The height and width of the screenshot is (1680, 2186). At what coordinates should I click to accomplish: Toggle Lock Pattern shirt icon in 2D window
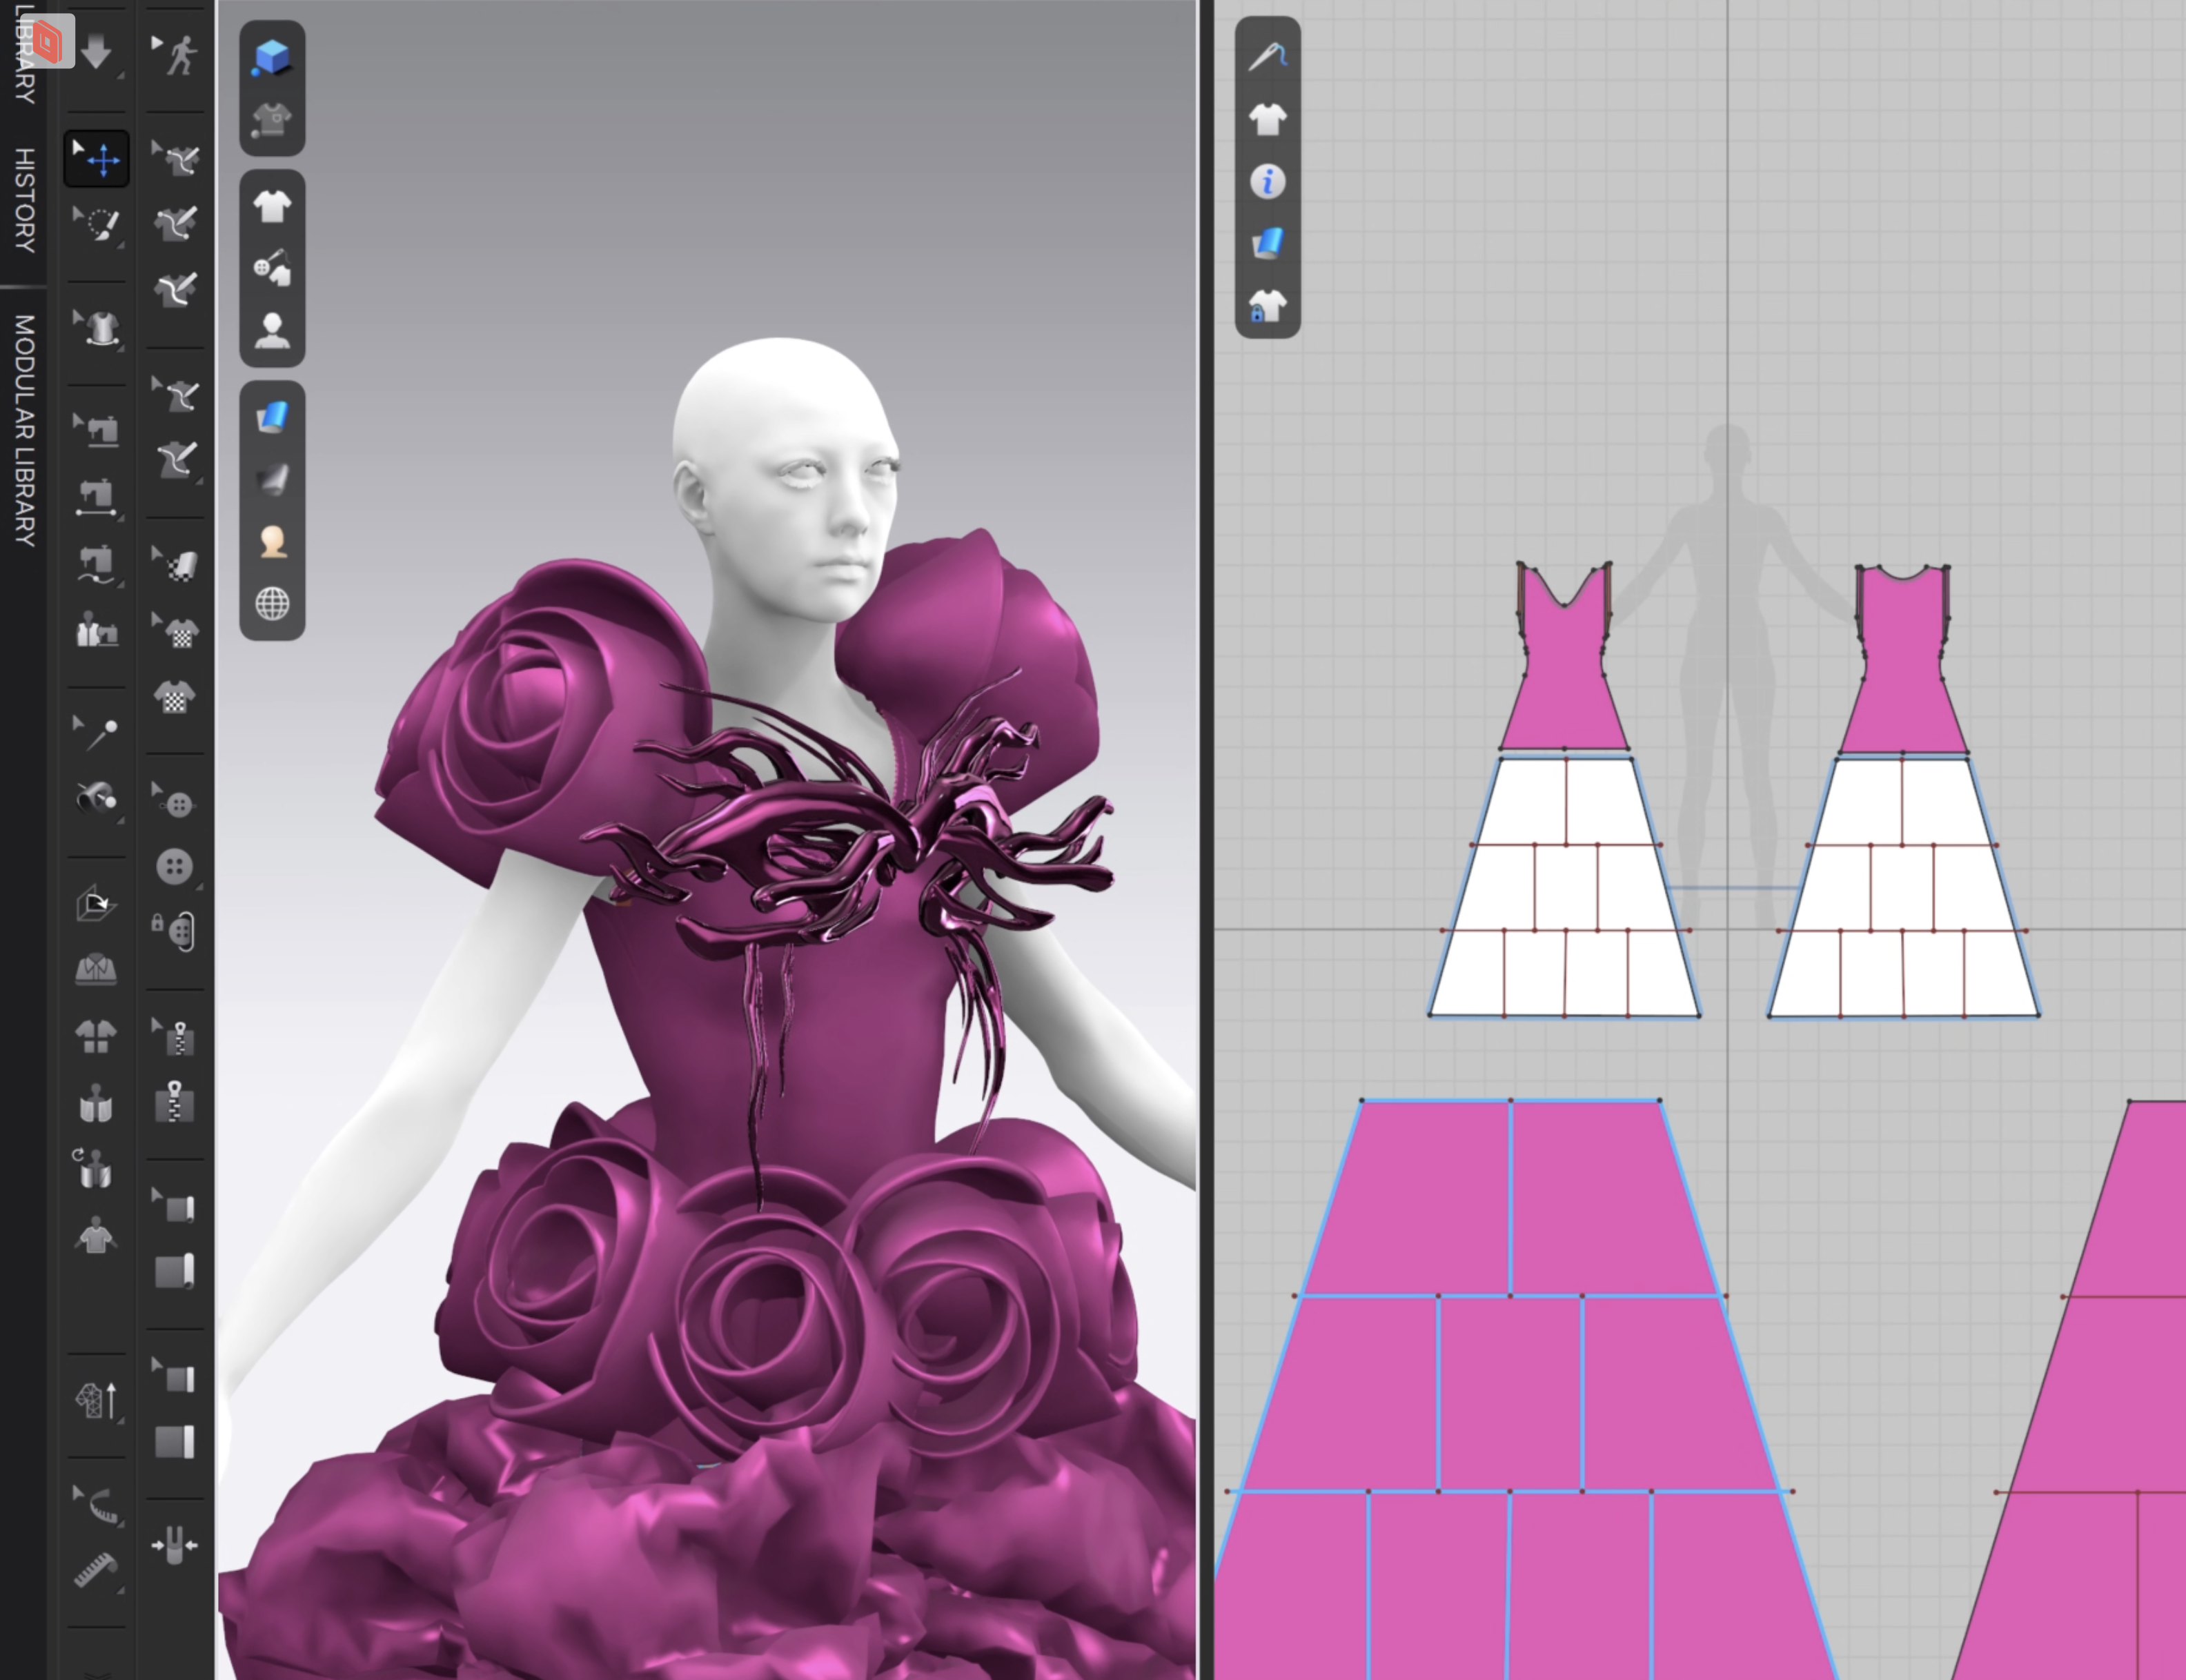1268,305
